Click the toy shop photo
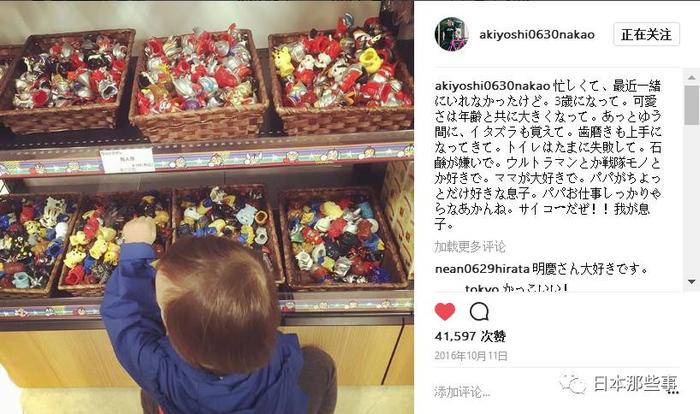The width and height of the screenshot is (700, 414). point(207,207)
